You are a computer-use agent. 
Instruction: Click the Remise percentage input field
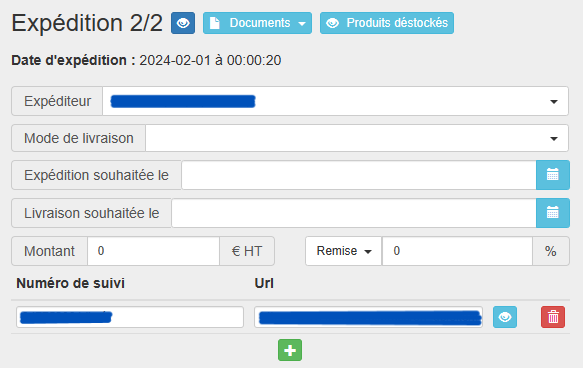[457, 251]
